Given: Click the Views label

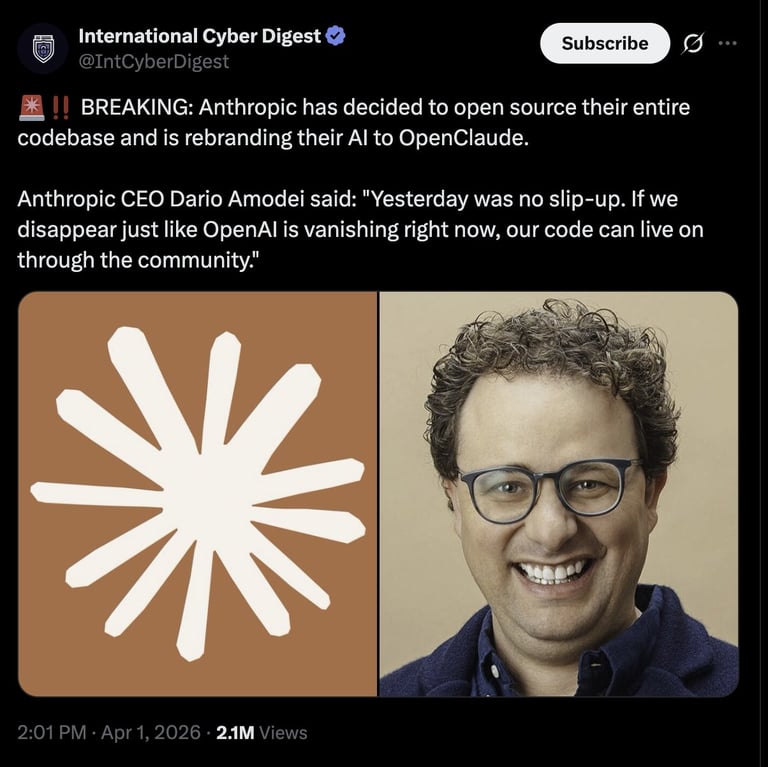Looking at the screenshot, I should tap(283, 732).
